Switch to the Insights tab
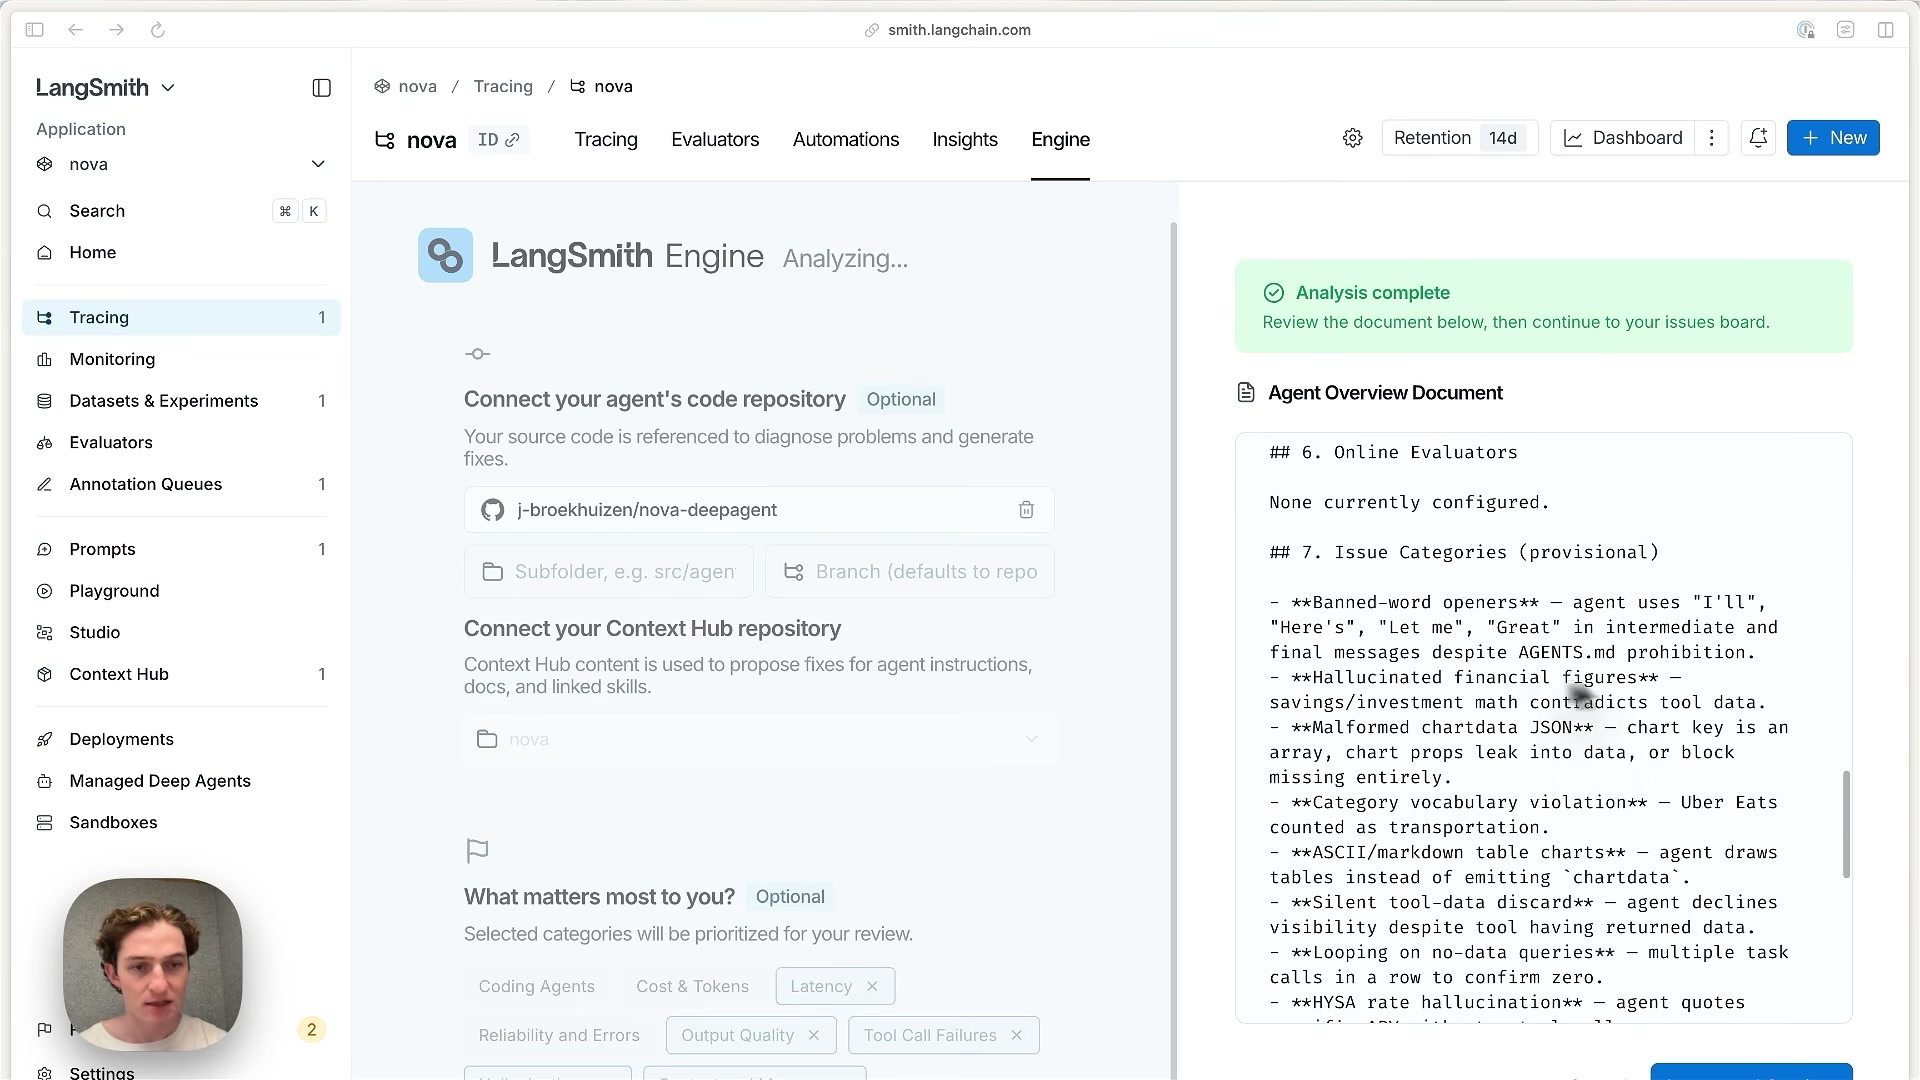1920x1080 pixels. [964, 140]
